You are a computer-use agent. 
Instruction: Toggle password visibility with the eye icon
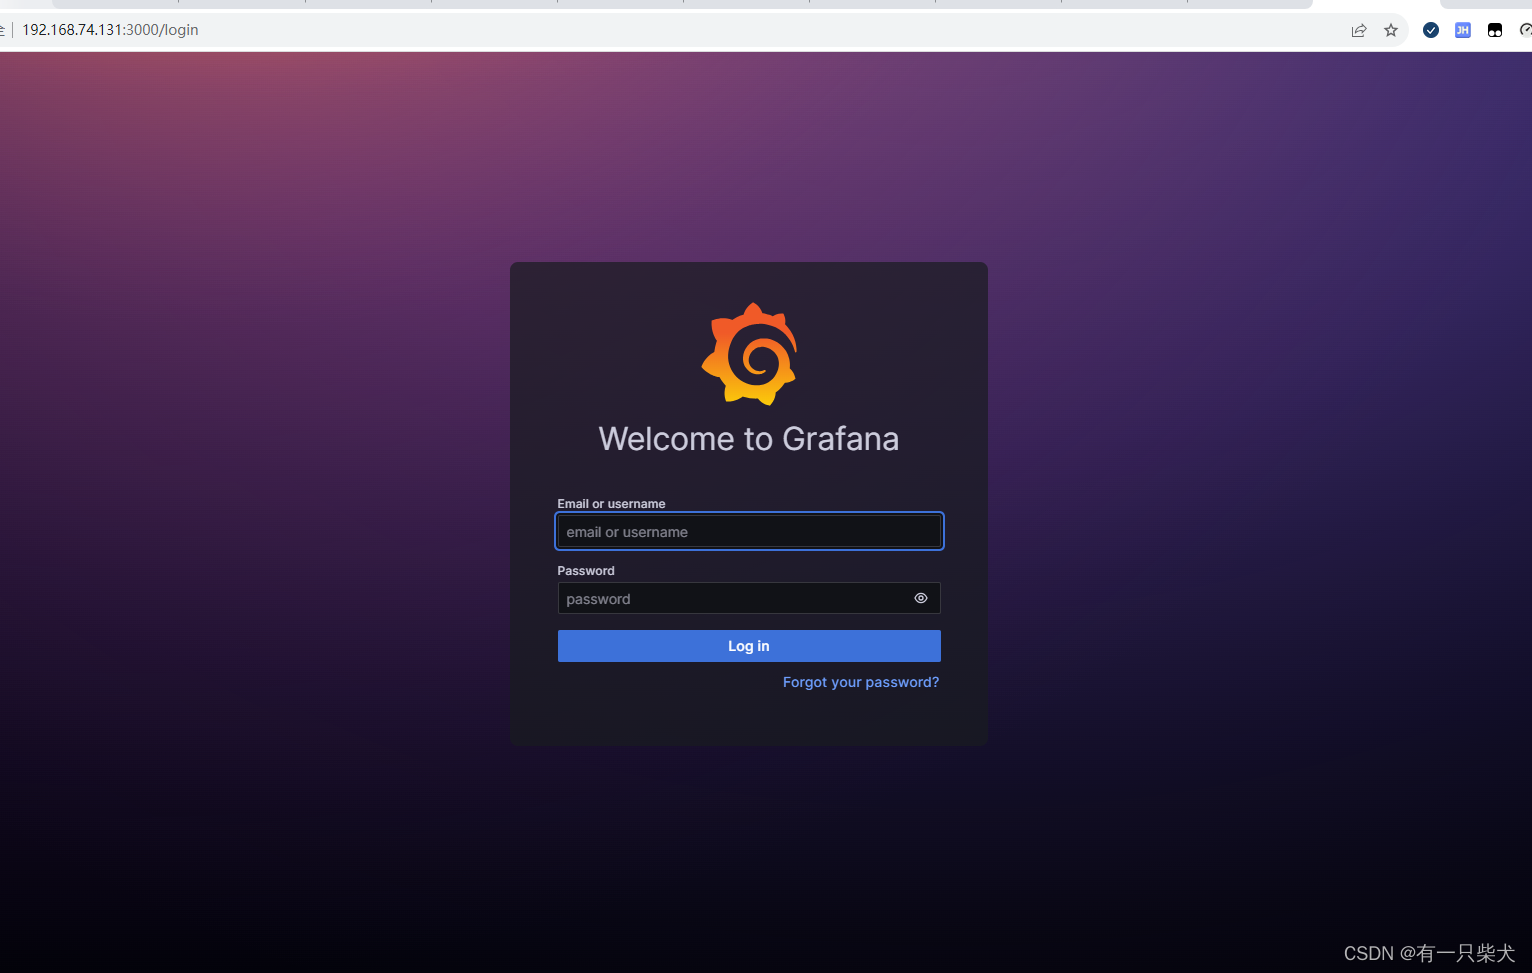point(920,598)
